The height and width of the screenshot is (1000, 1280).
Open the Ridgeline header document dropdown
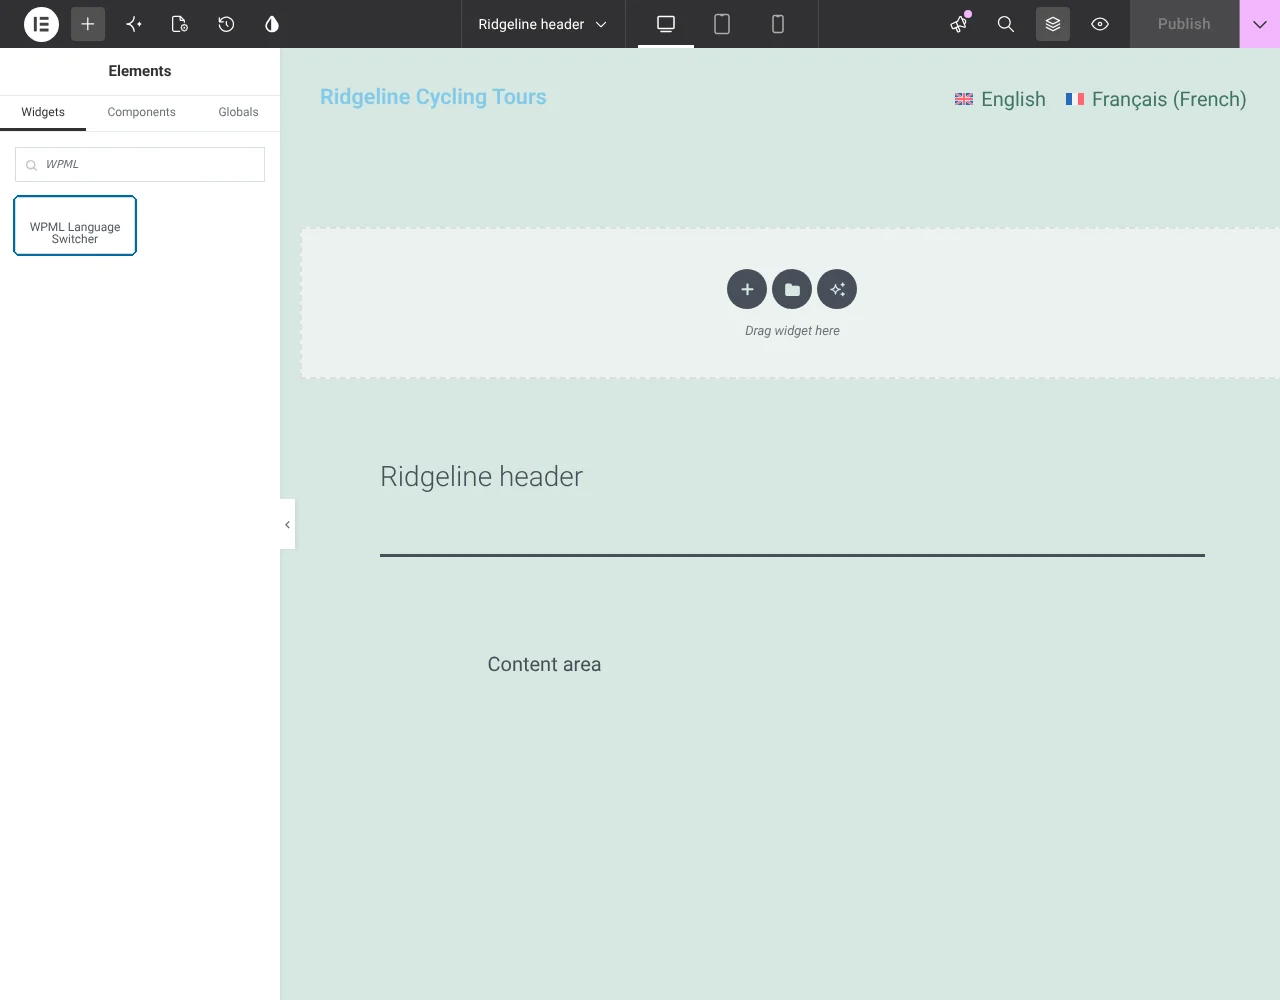pos(543,24)
